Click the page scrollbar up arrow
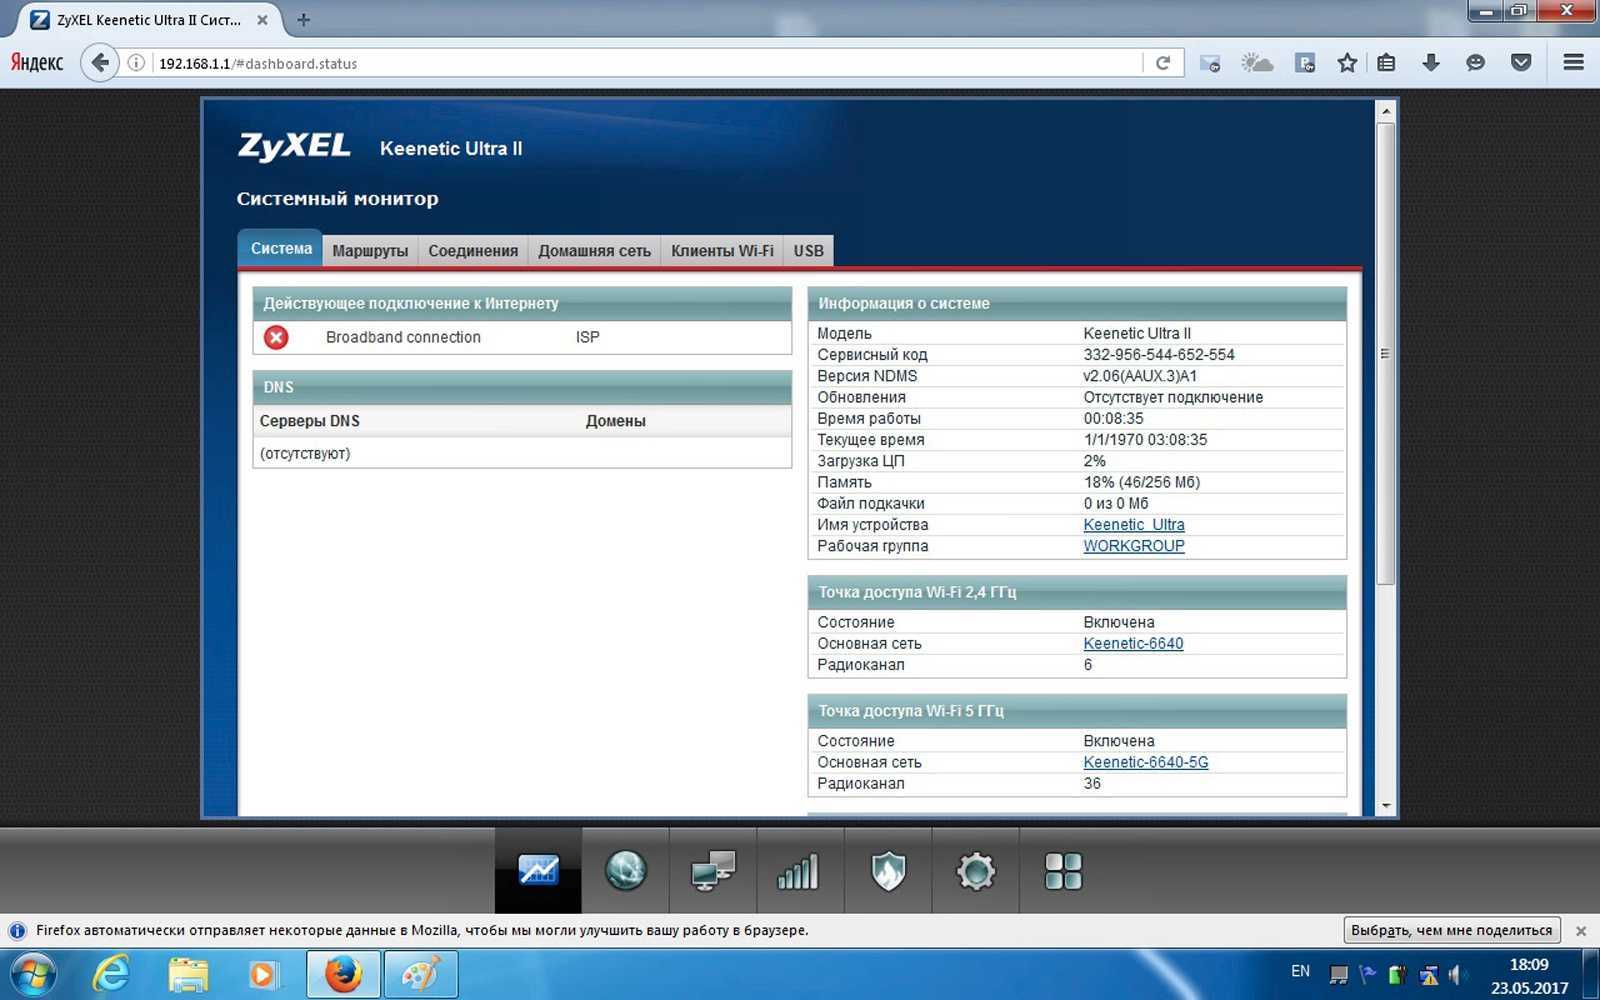The width and height of the screenshot is (1600, 1000). click(x=1386, y=110)
